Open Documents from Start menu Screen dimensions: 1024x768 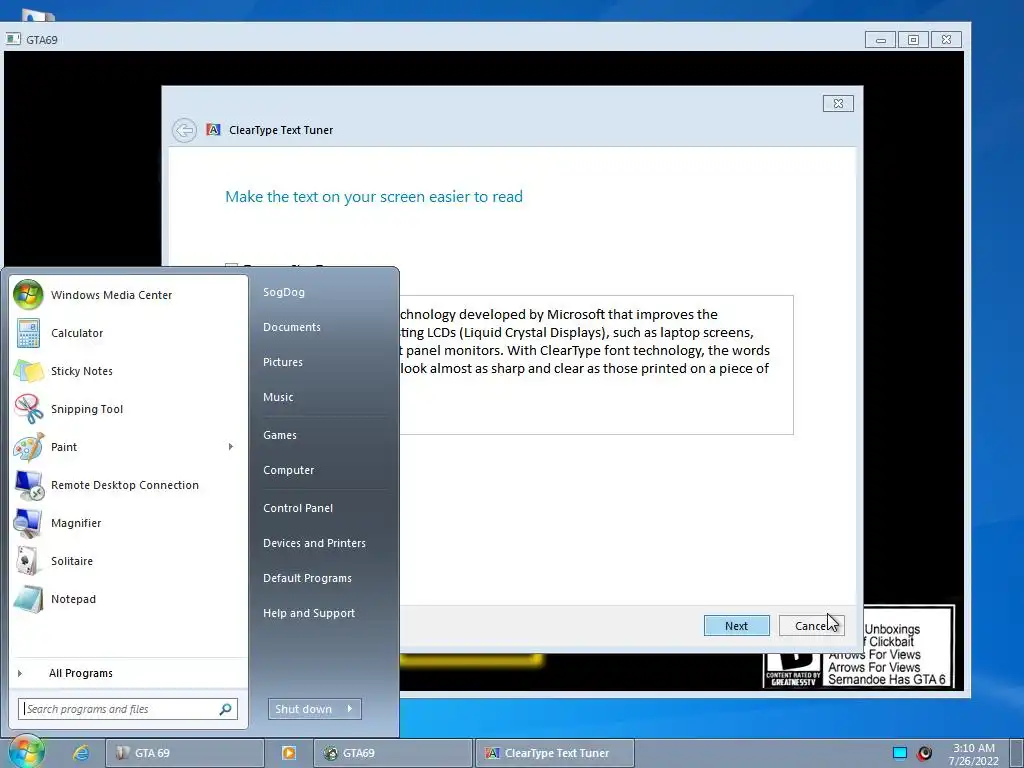(x=291, y=327)
